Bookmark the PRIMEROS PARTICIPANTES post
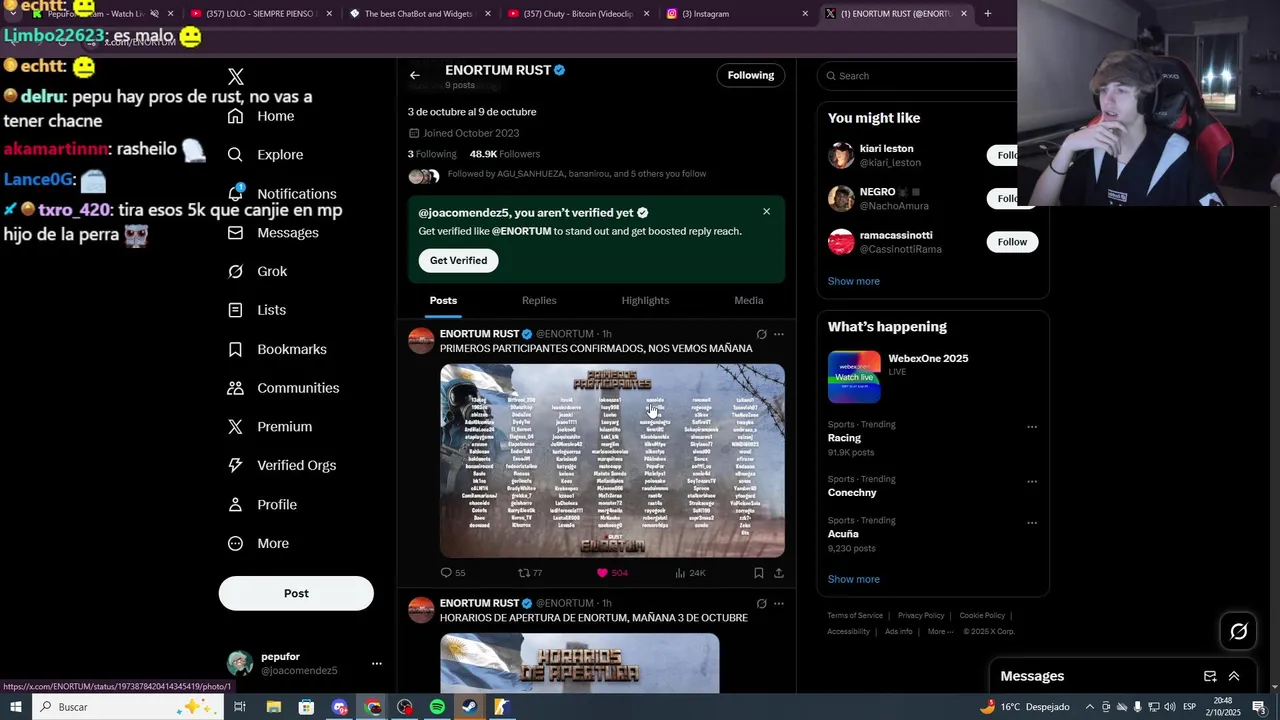The width and height of the screenshot is (1280, 720). pyautogui.click(x=759, y=573)
